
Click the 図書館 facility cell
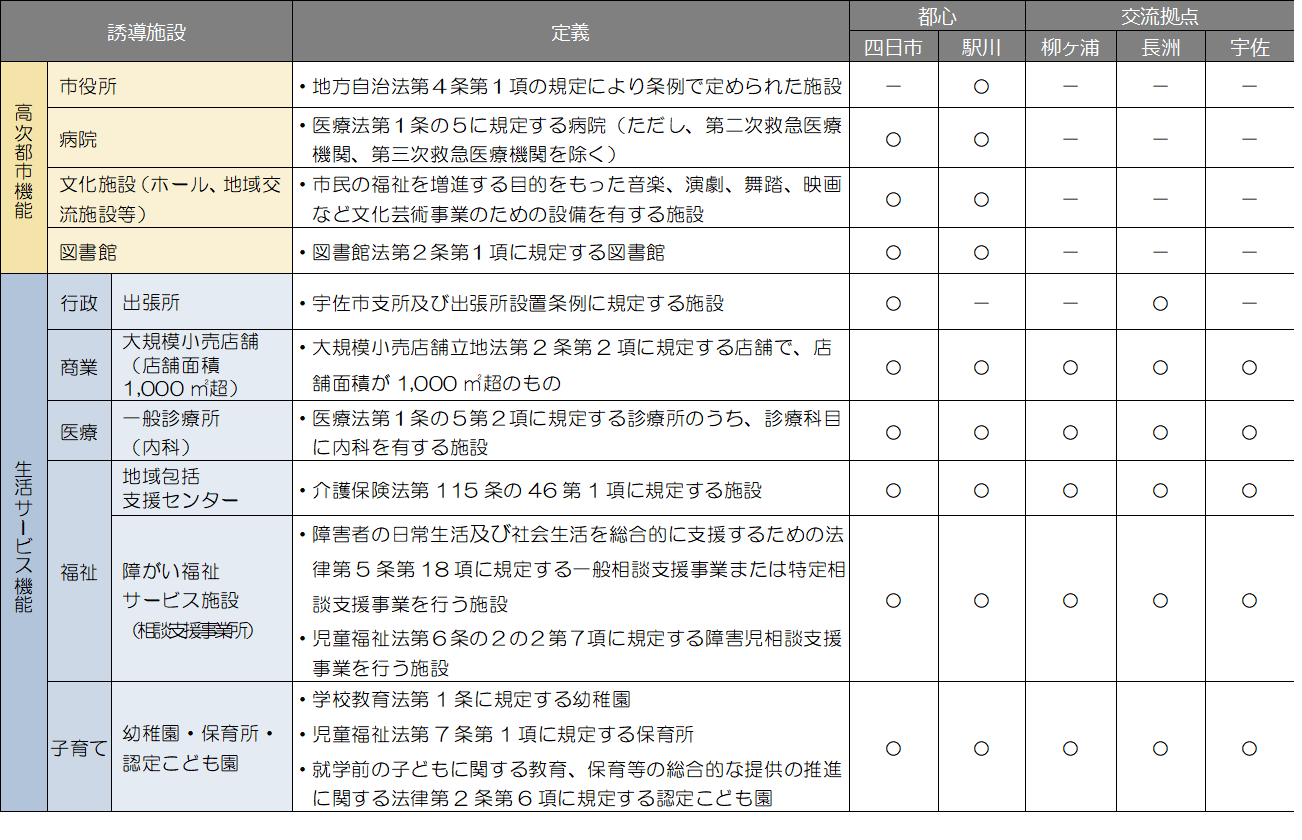click(170, 252)
